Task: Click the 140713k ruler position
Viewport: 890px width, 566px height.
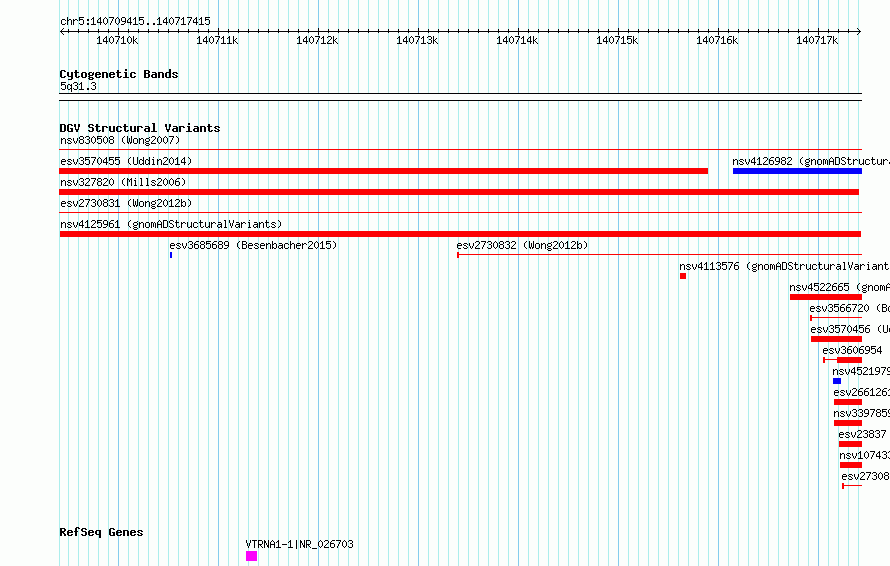Action: (x=417, y=40)
